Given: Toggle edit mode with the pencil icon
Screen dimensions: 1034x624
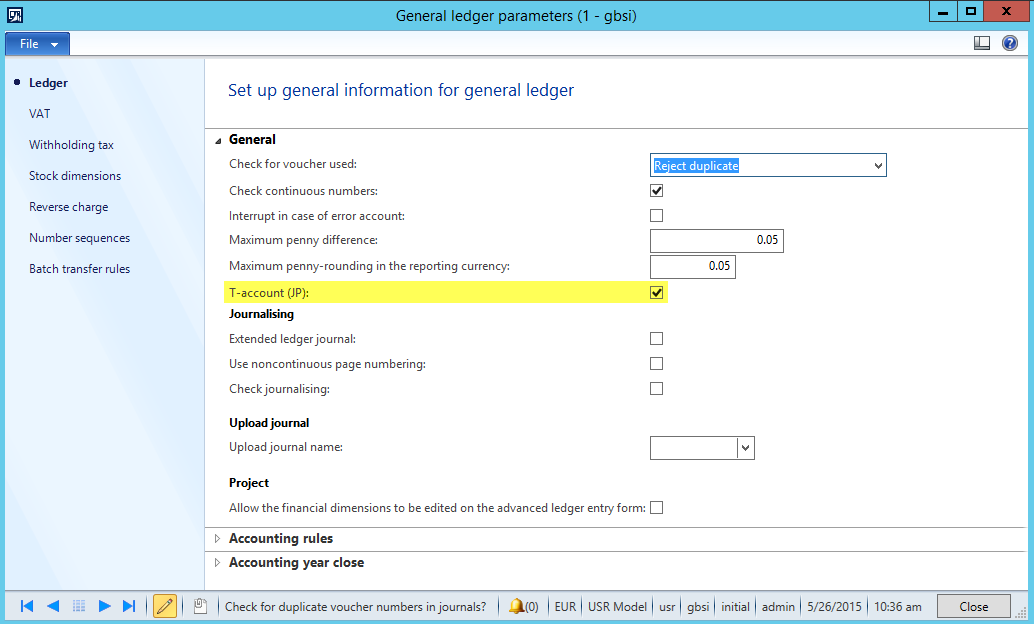Looking at the screenshot, I should [165, 606].
